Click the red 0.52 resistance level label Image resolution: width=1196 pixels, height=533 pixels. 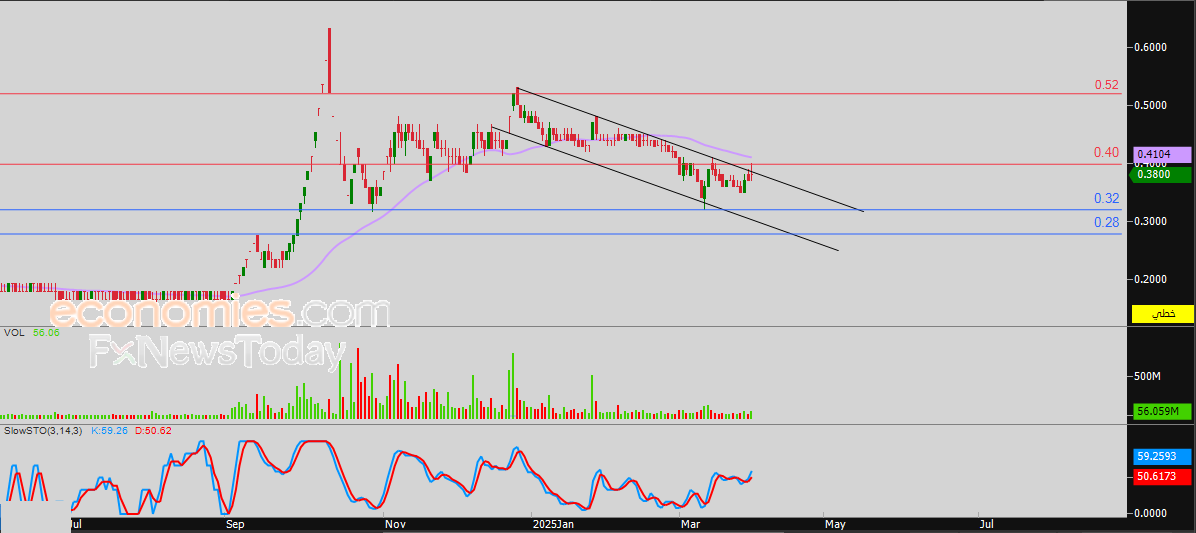click(x=1107, y=85)
